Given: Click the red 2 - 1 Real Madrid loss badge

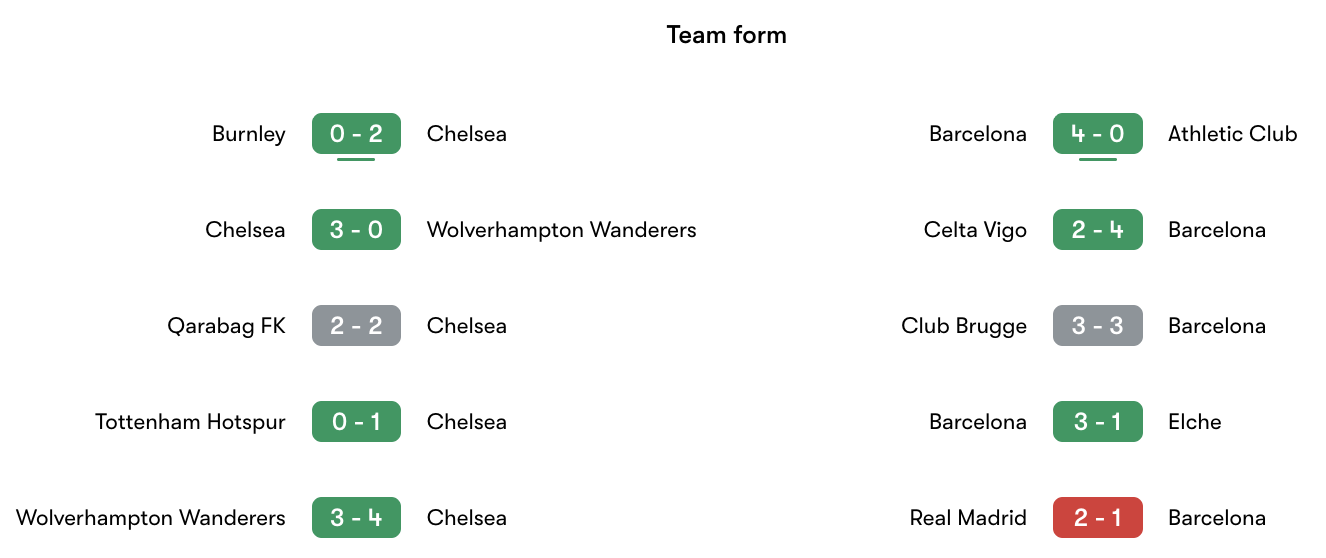Looking at the screenshot, I should (1097, 518).
